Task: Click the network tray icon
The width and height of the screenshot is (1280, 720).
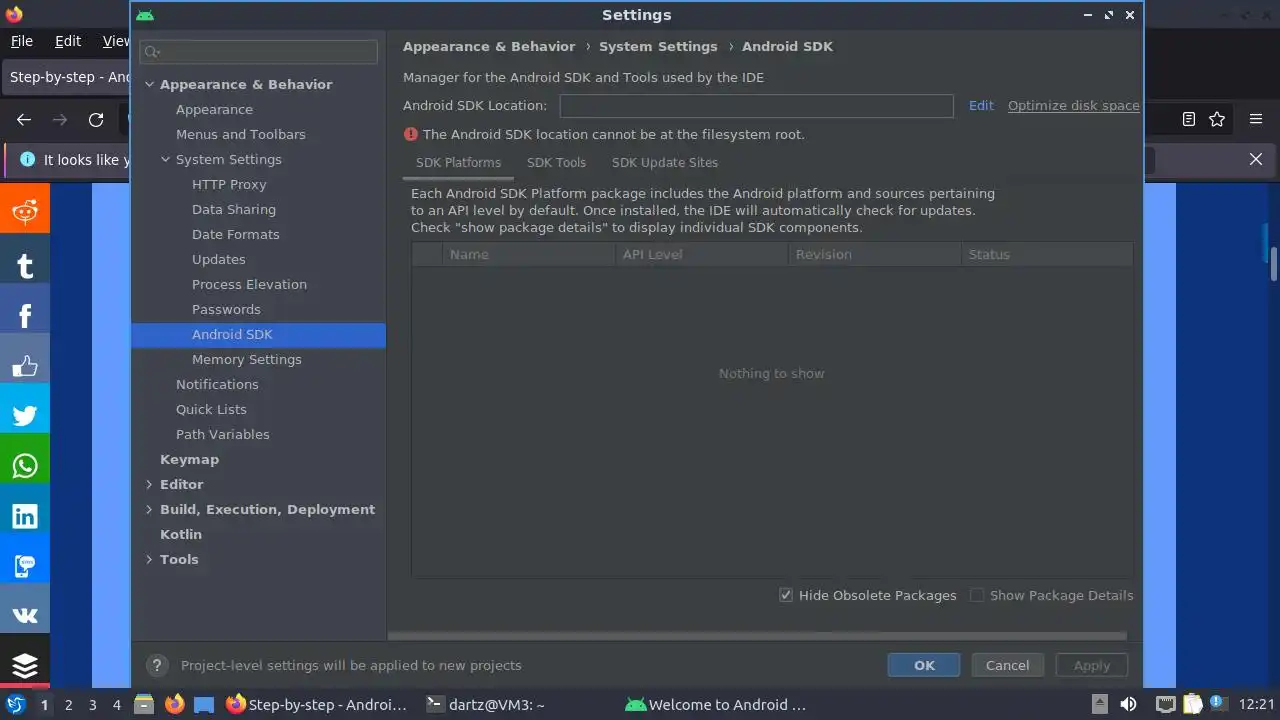Action: (x=1165, y=704)
